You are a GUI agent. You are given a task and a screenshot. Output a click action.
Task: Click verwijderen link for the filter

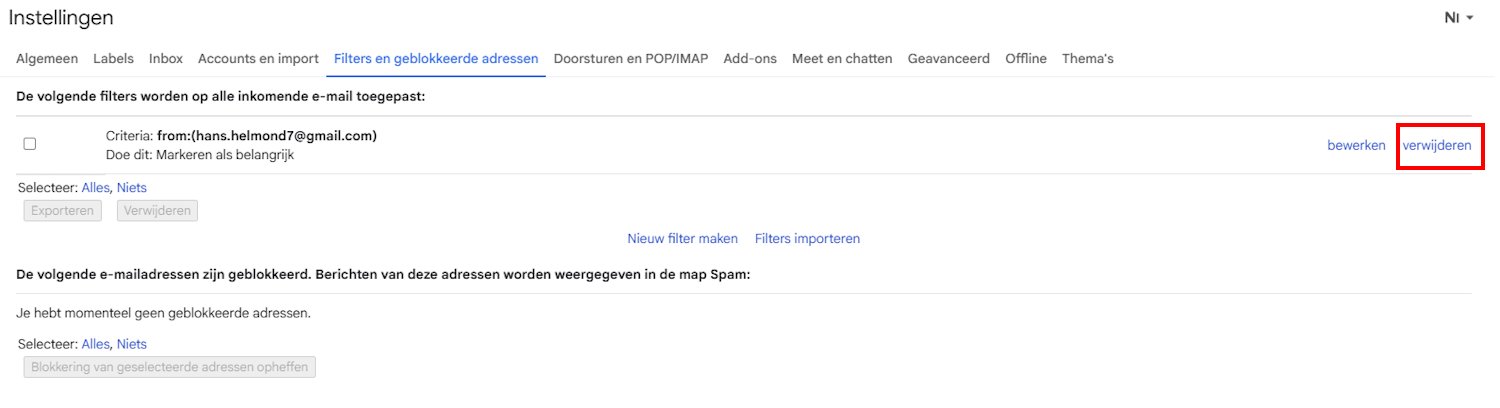(x=1437, y=145)
